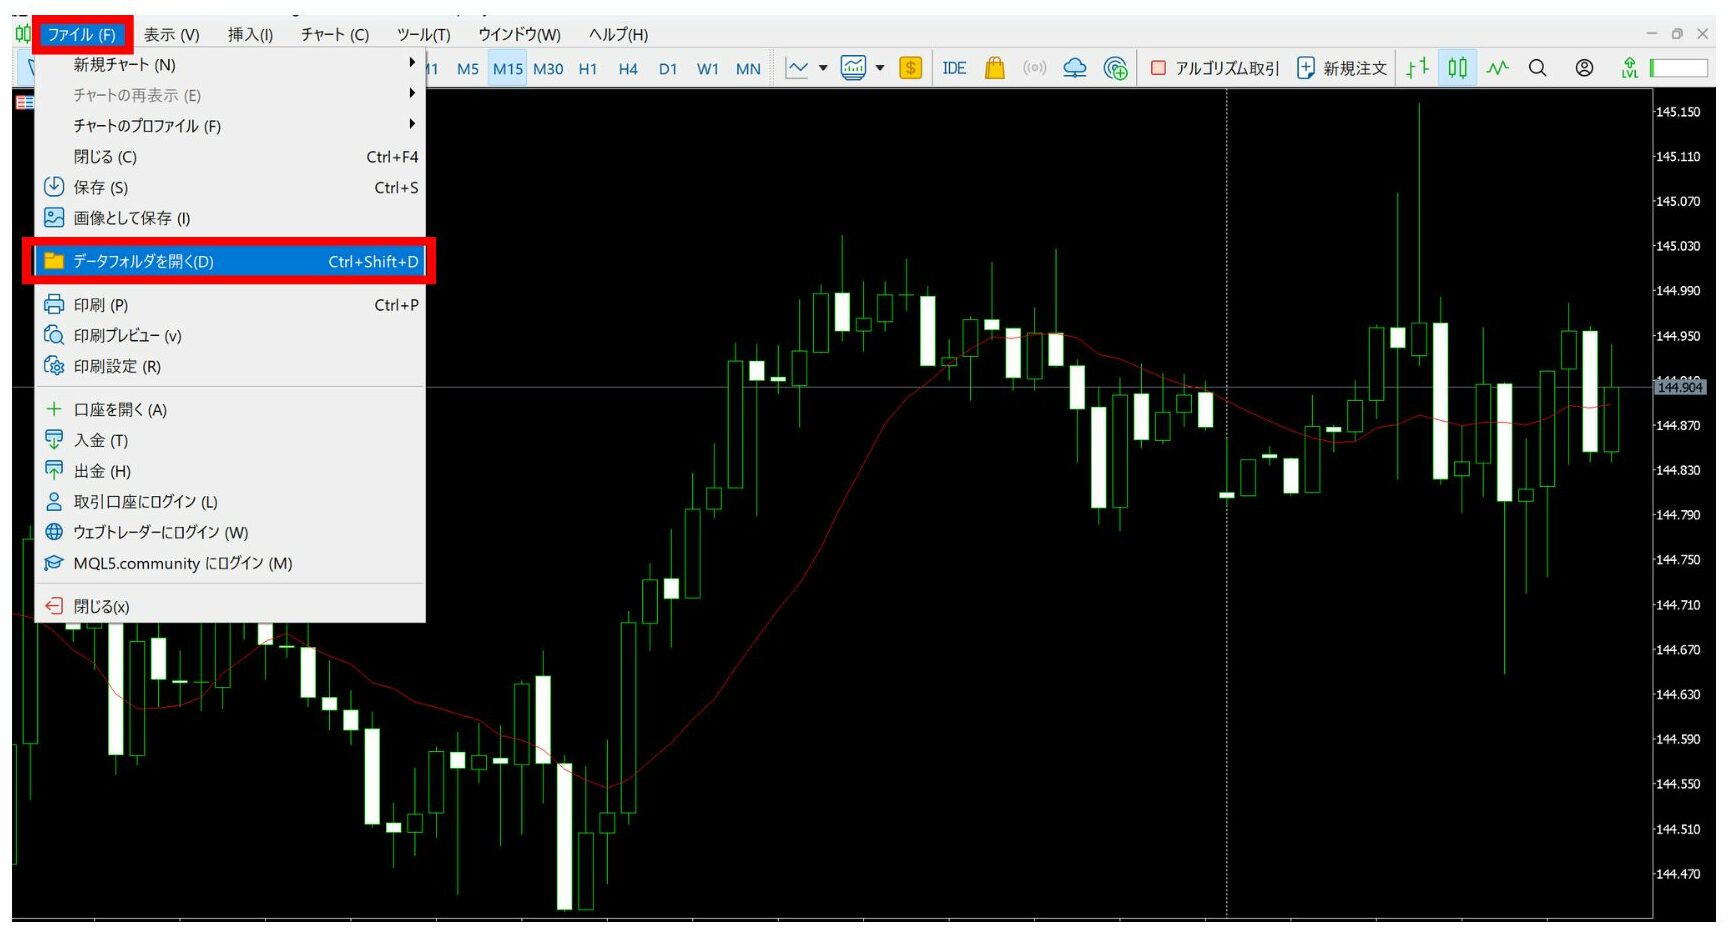Switch chart to bar chart mode
The width and height of the screenshot is (1730, 938).
pos(1416,68)
